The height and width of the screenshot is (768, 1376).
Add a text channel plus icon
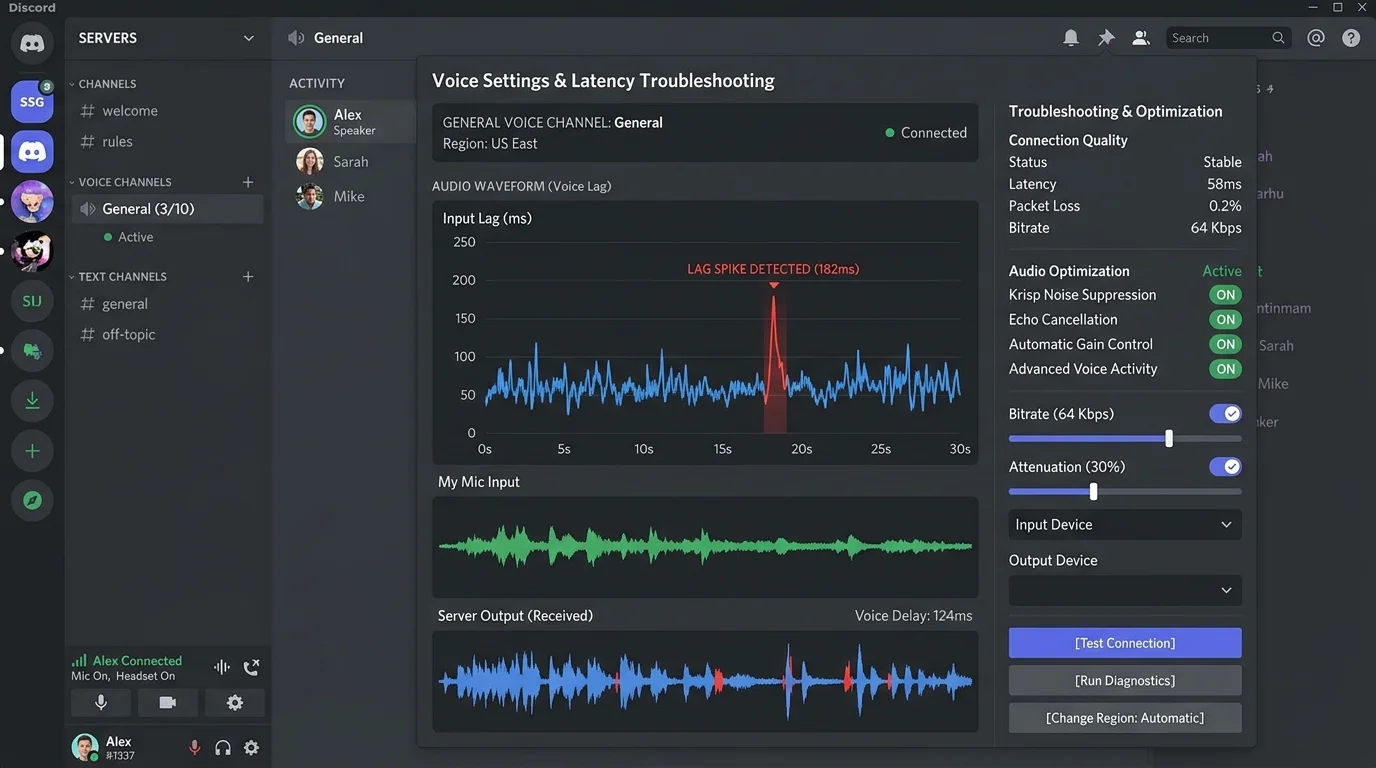click(x=248, y=276)
